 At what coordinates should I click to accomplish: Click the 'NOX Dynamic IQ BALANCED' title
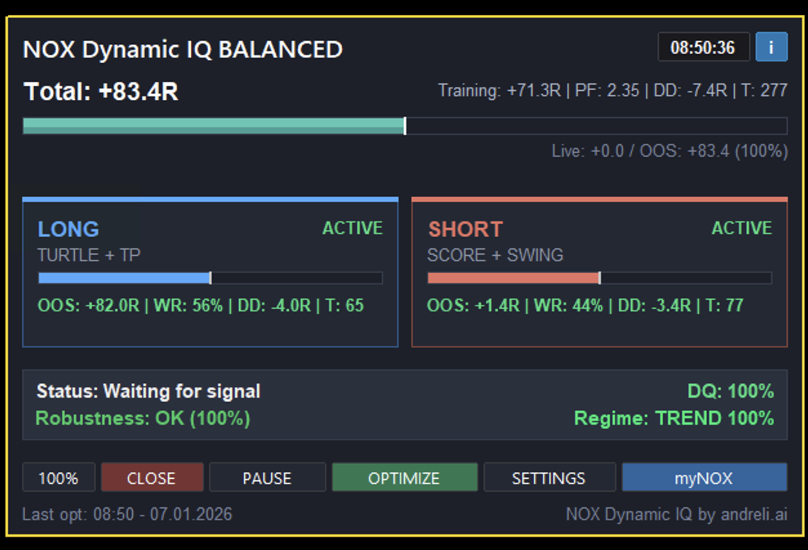183,49
